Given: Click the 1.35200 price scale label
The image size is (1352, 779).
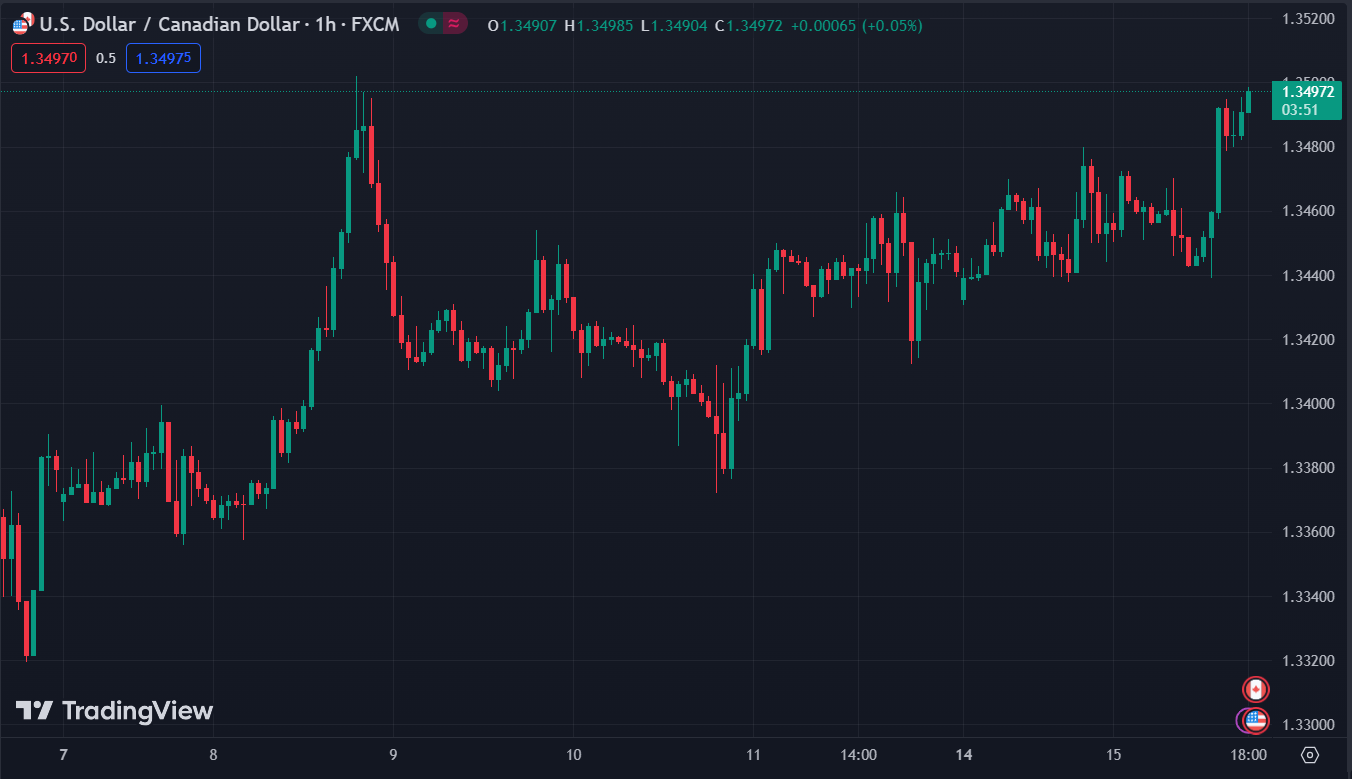Looking at the screenshot, I should coord(1307,19).
